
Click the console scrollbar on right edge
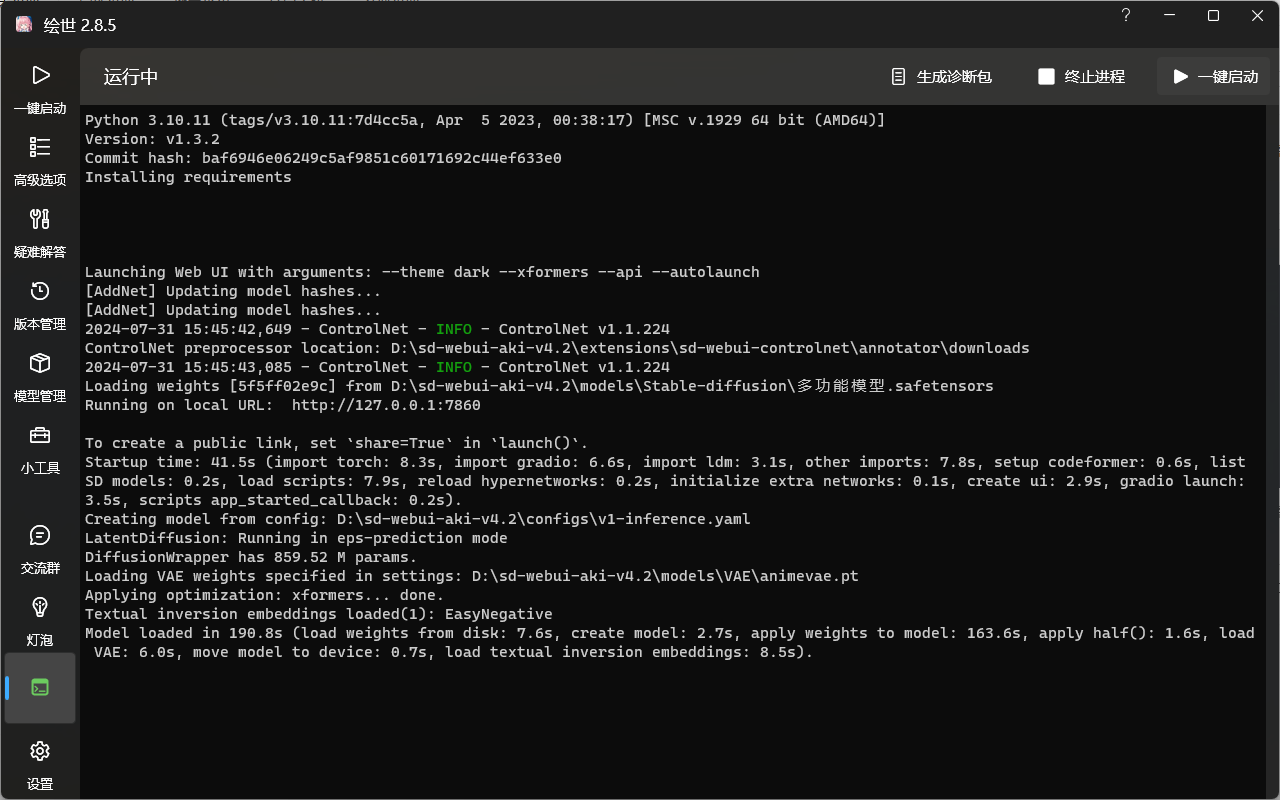point(1274,150)
